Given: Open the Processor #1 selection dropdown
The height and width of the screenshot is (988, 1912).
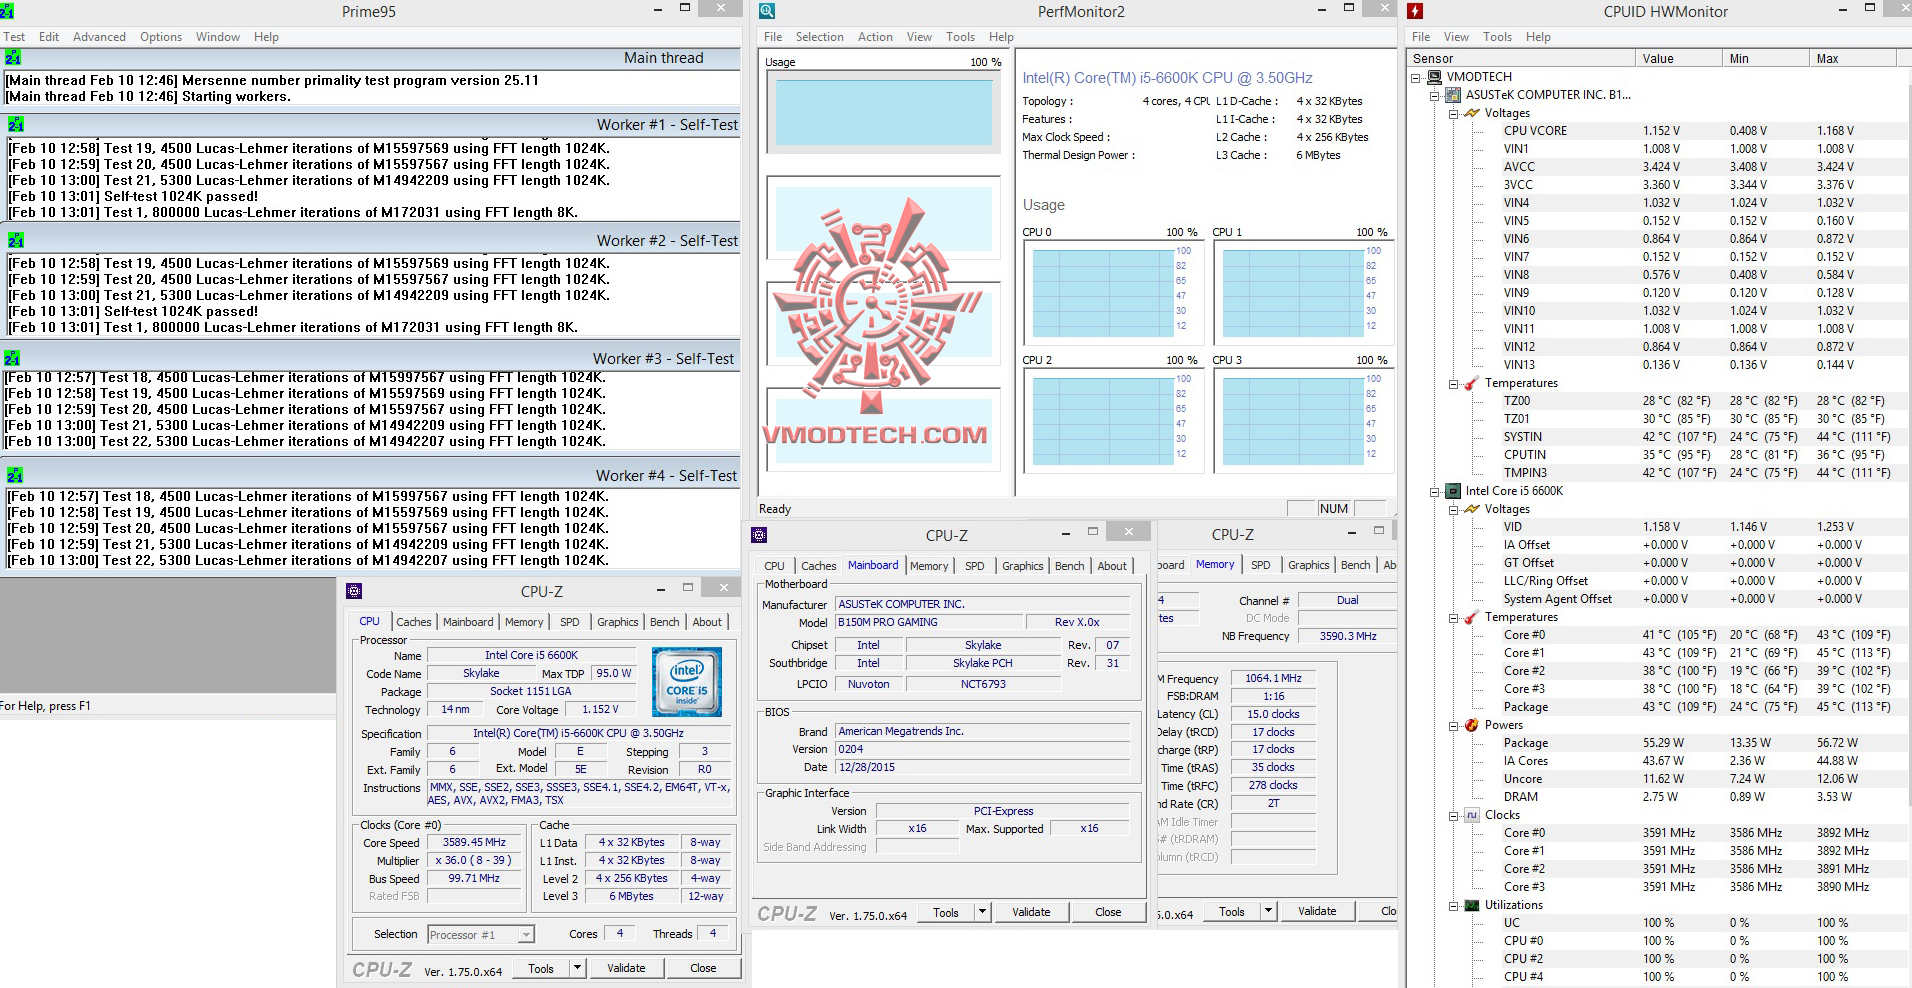Looking at the screenshot, I should tap(526, 935).
